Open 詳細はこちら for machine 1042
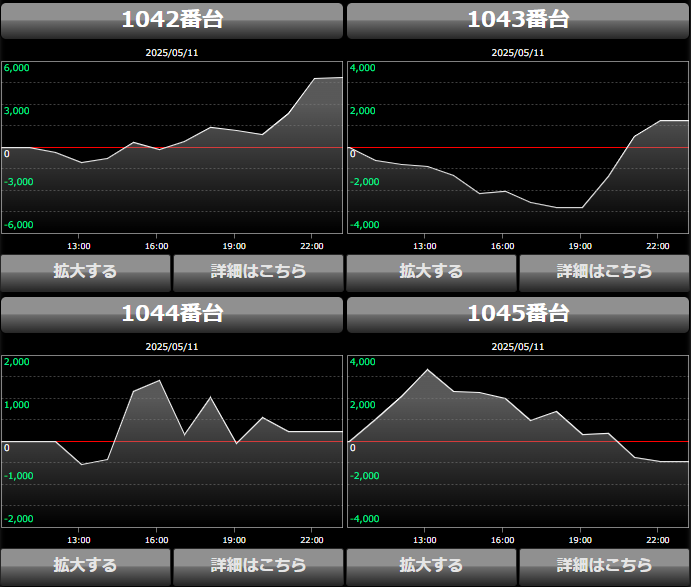The height and width of the screenshot is (587, 691). pos(258,273)
